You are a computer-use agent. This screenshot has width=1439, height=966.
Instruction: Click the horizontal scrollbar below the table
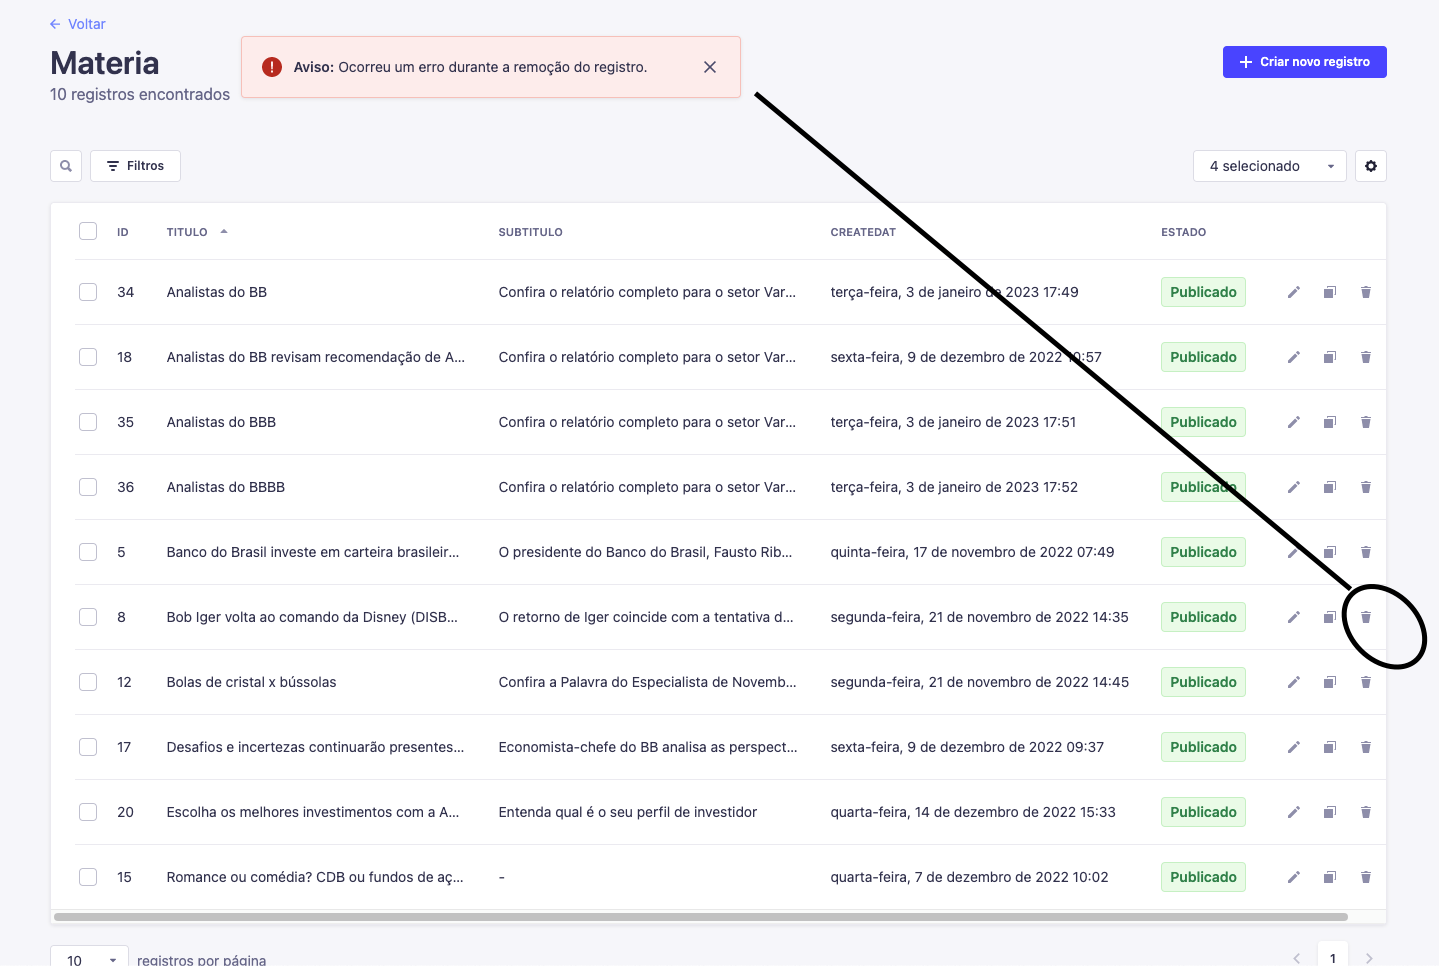tap(700, 915)
